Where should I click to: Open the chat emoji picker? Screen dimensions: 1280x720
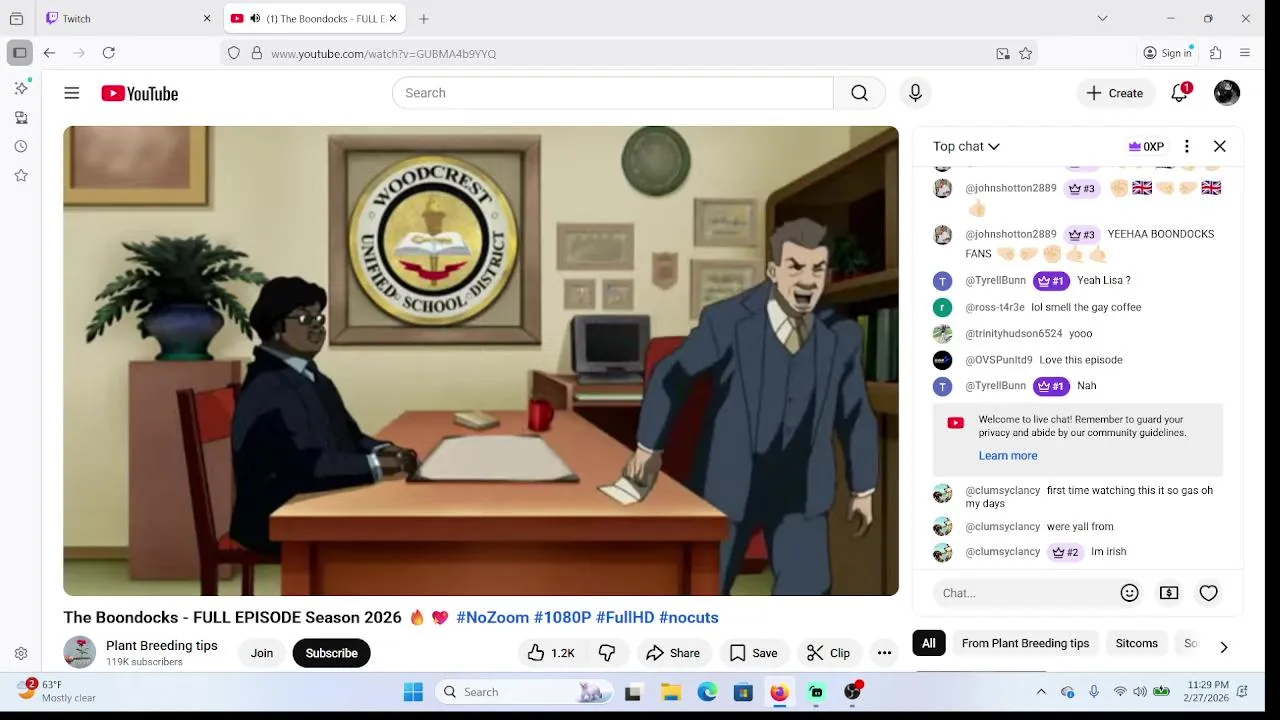point(1130,593)
